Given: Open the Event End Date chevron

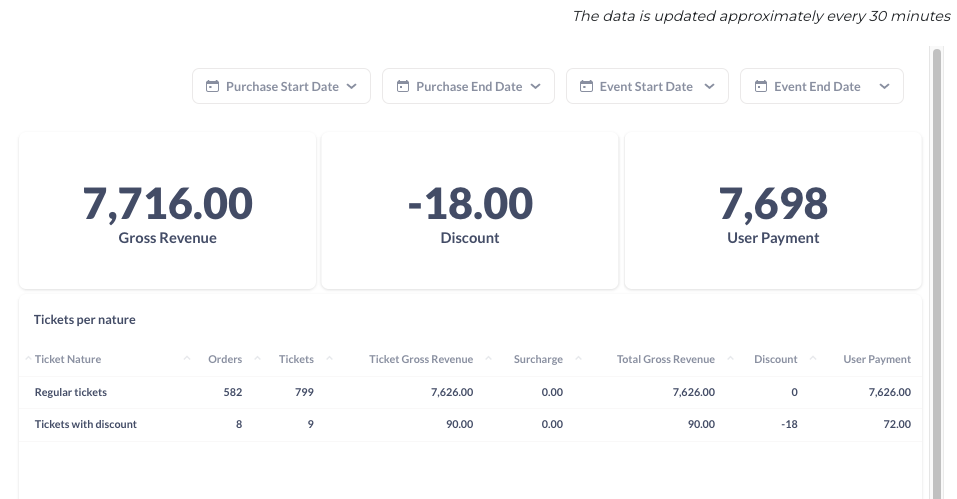Looking at the screenshot, I should 884,86.
